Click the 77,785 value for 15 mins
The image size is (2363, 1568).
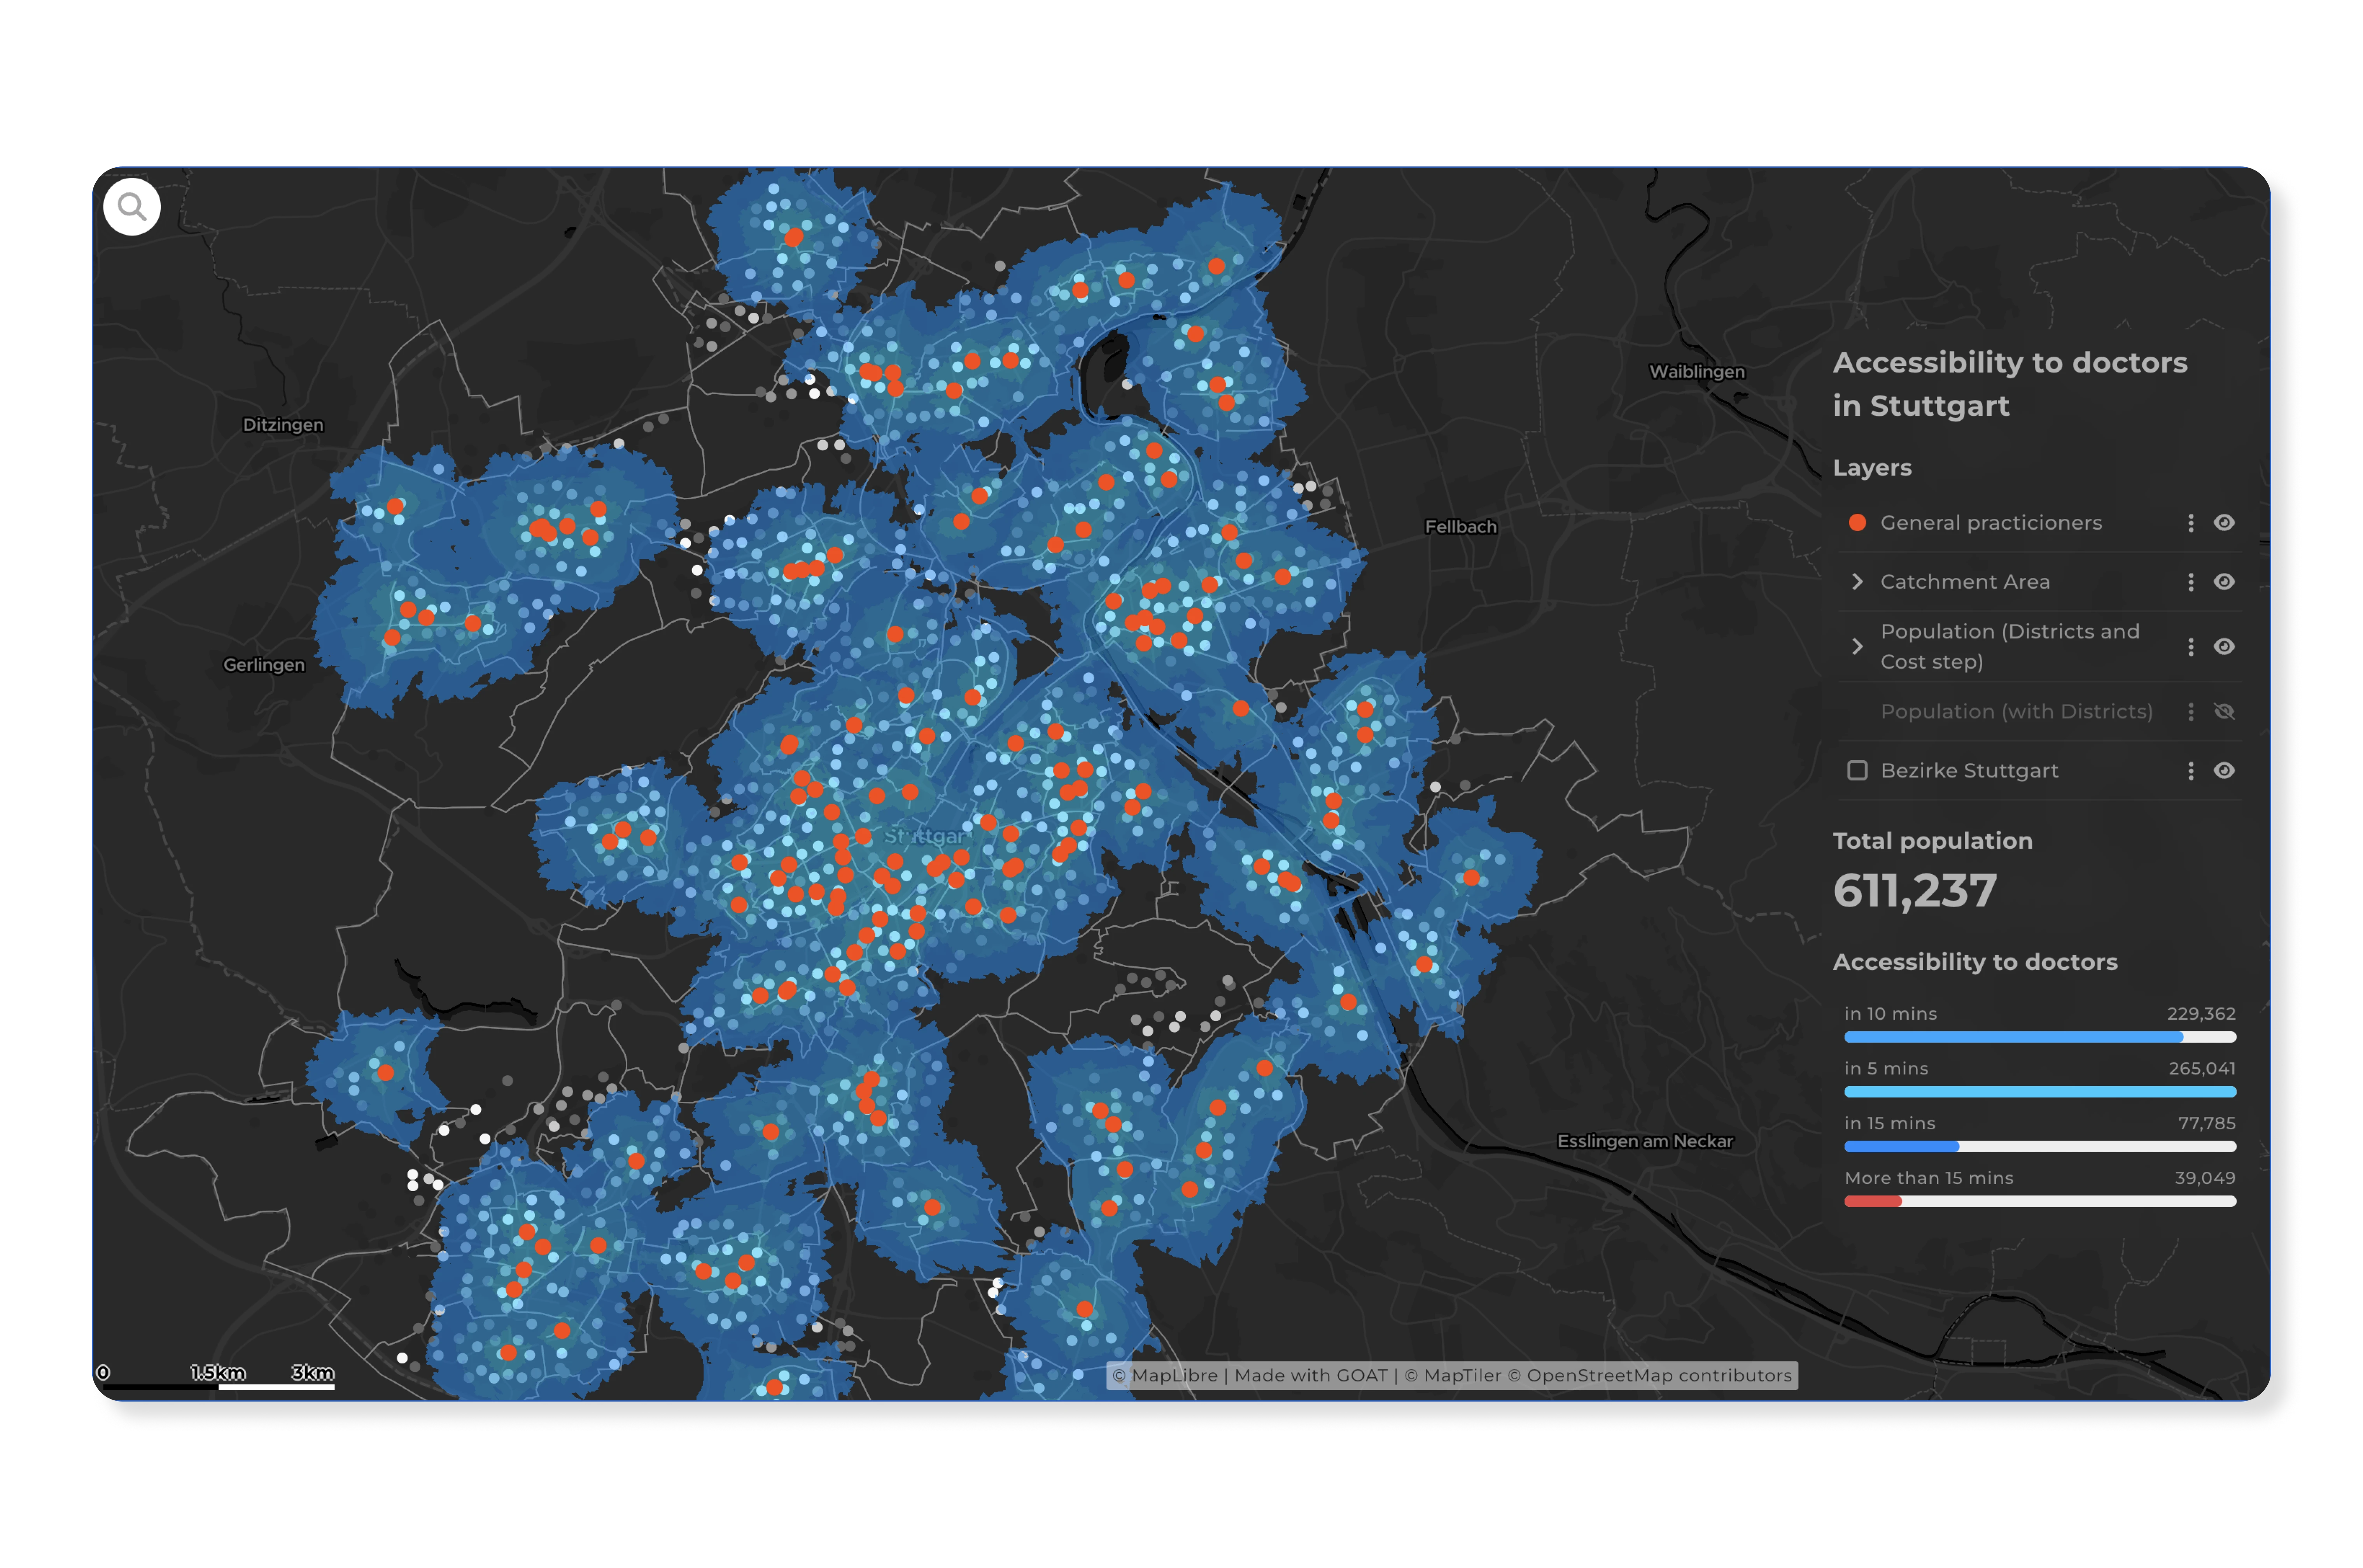click(2207, 1124)
